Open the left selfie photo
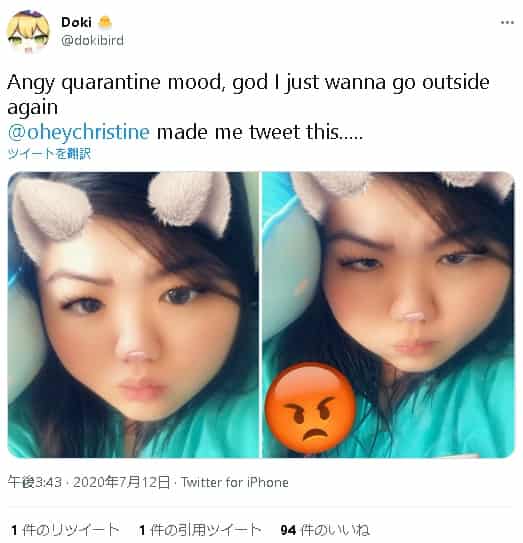Viewport: 523px width, 543px height. pyautogui.click(x=133, y=314)
